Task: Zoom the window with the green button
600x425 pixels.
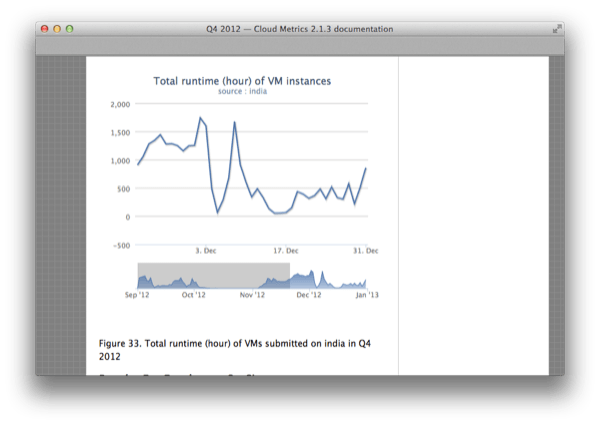Action: point(69,29)
